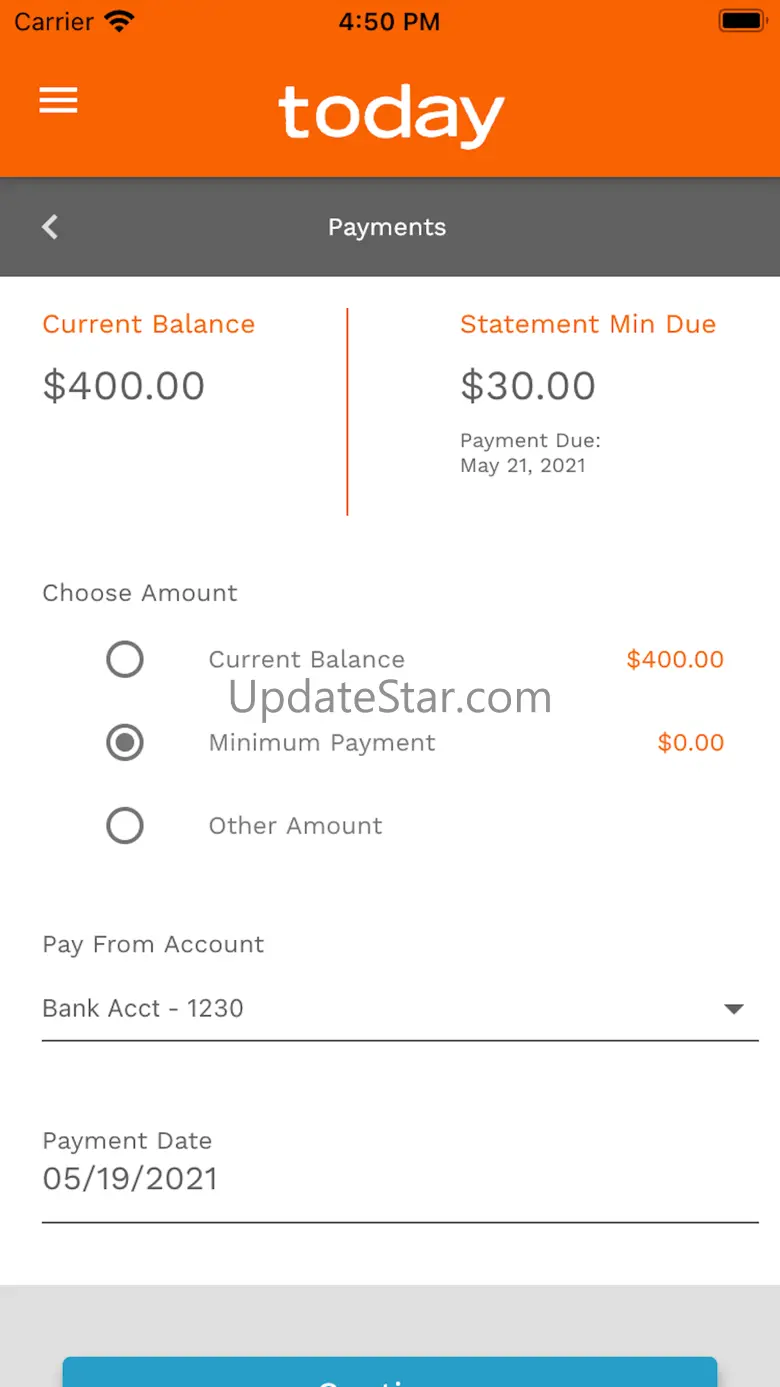Select the Minimum Payment radio button

(x=125, y=743)
